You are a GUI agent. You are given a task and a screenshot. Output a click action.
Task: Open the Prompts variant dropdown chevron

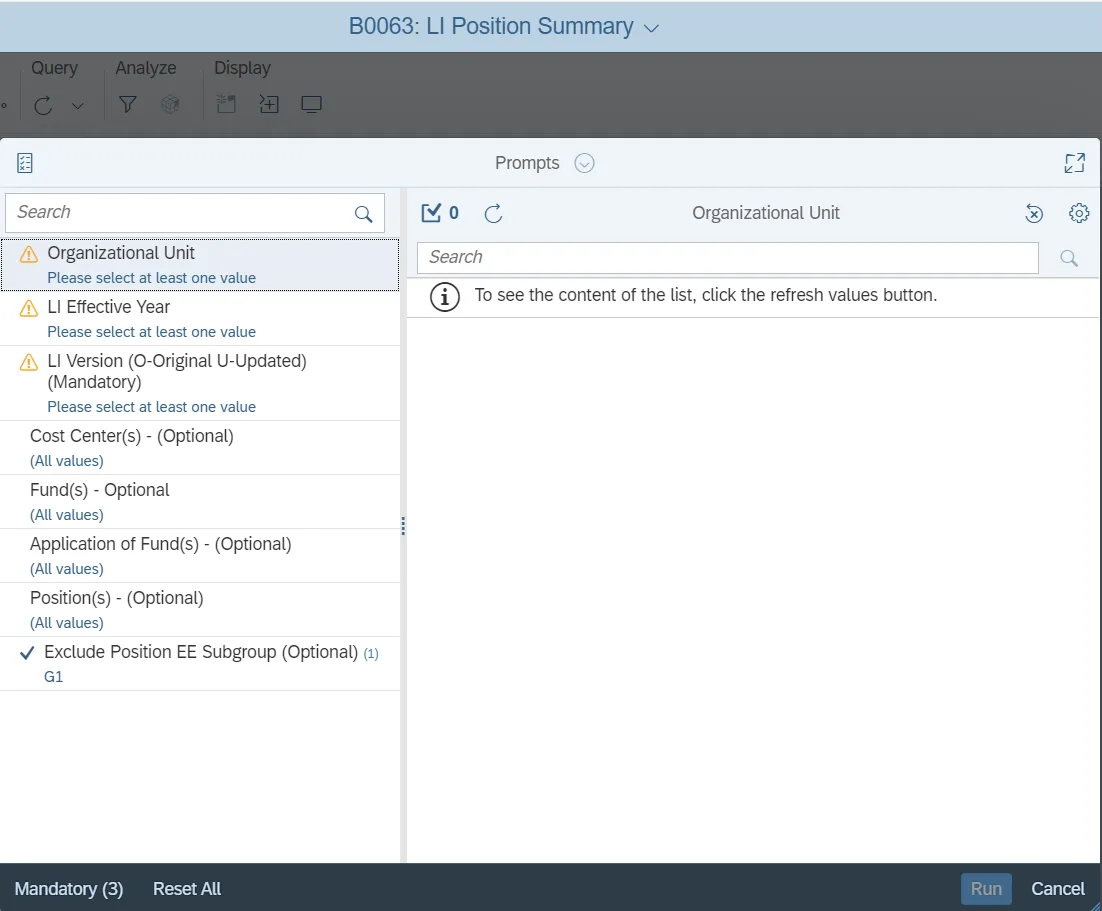[x=585, y=163]
